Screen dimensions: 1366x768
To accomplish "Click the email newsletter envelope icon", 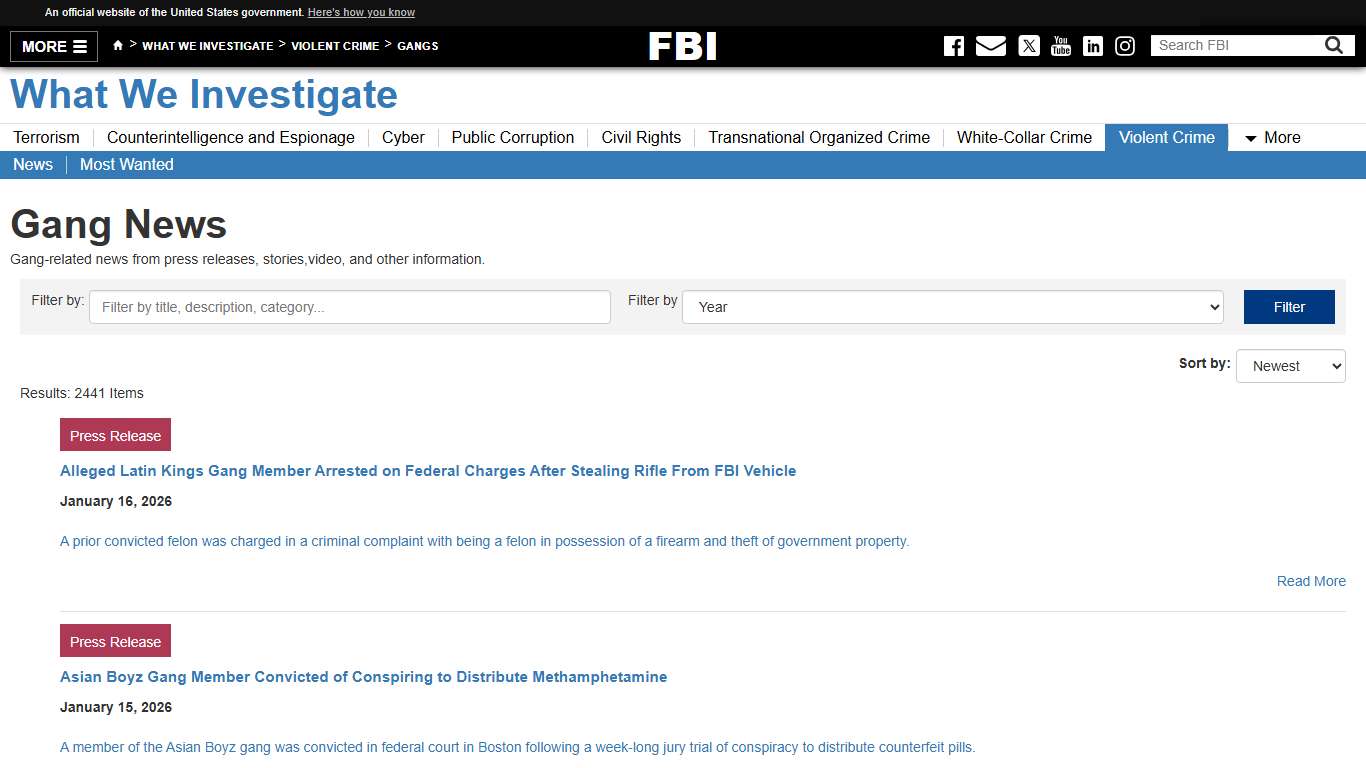I will point(990,45).
